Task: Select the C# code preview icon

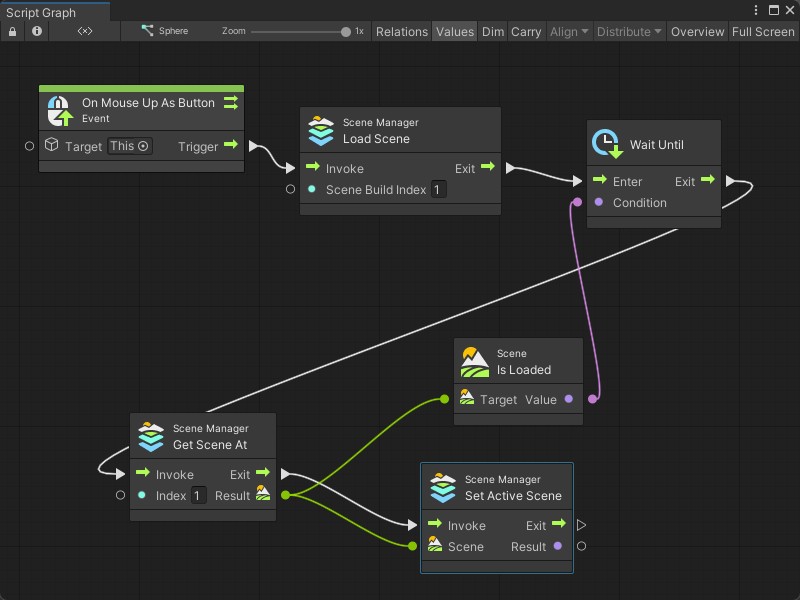Action: (x=84, y=31)
